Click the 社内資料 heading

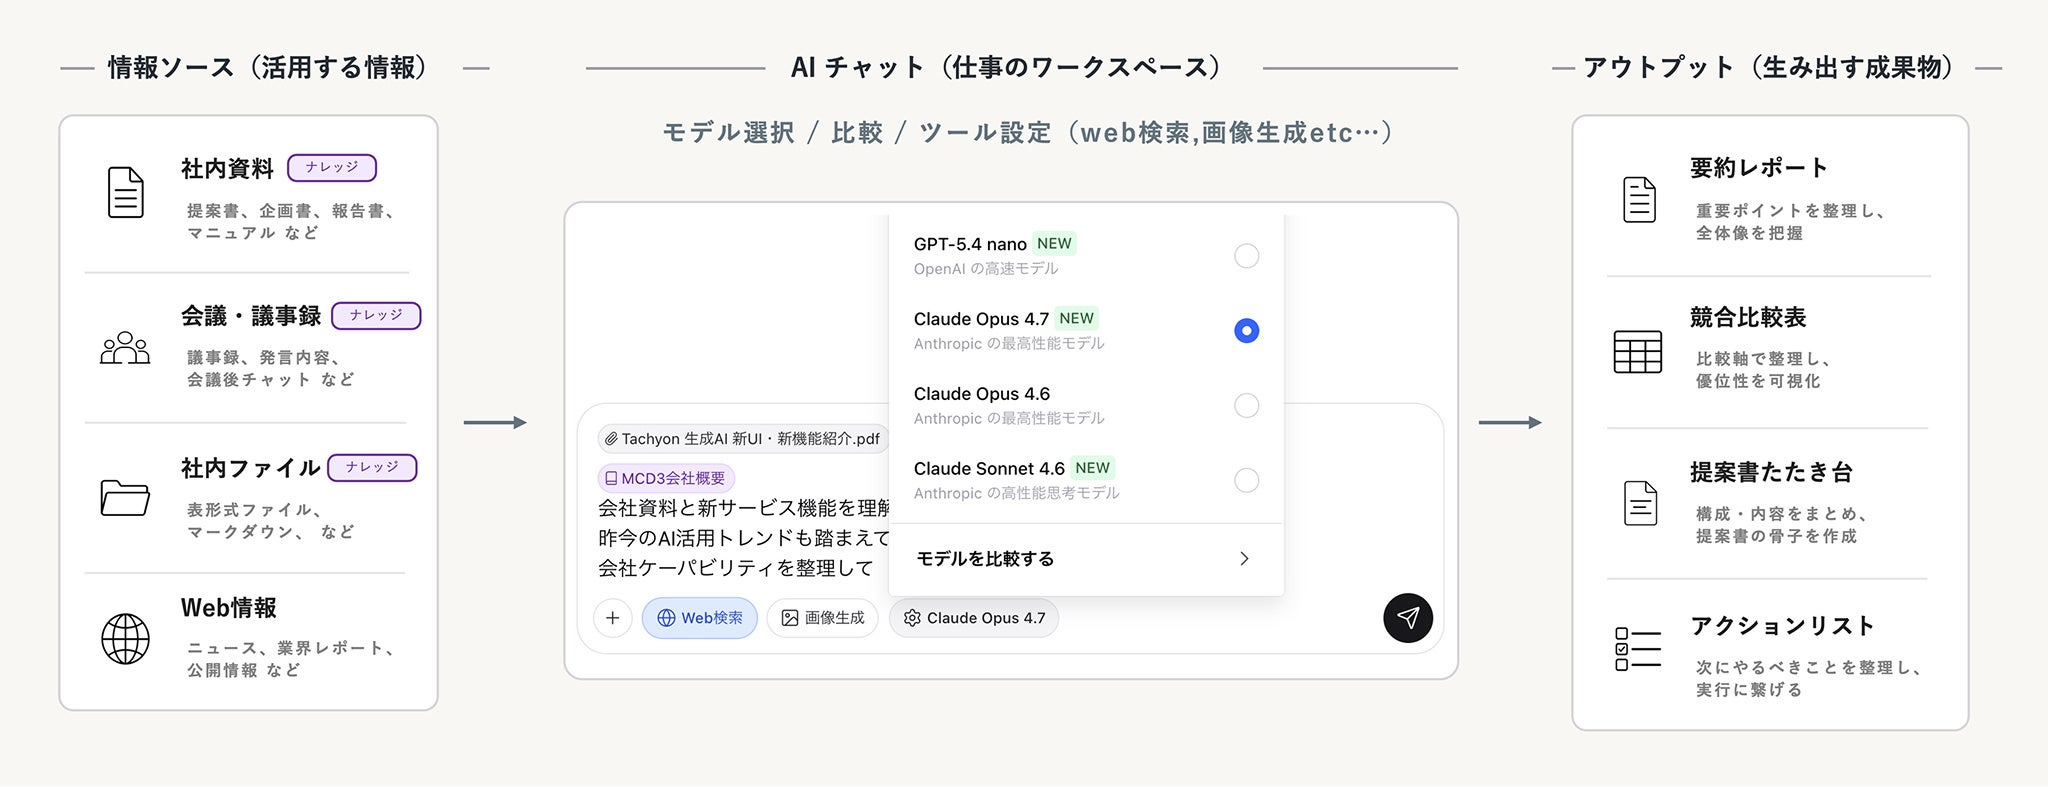tap(227, 169)
